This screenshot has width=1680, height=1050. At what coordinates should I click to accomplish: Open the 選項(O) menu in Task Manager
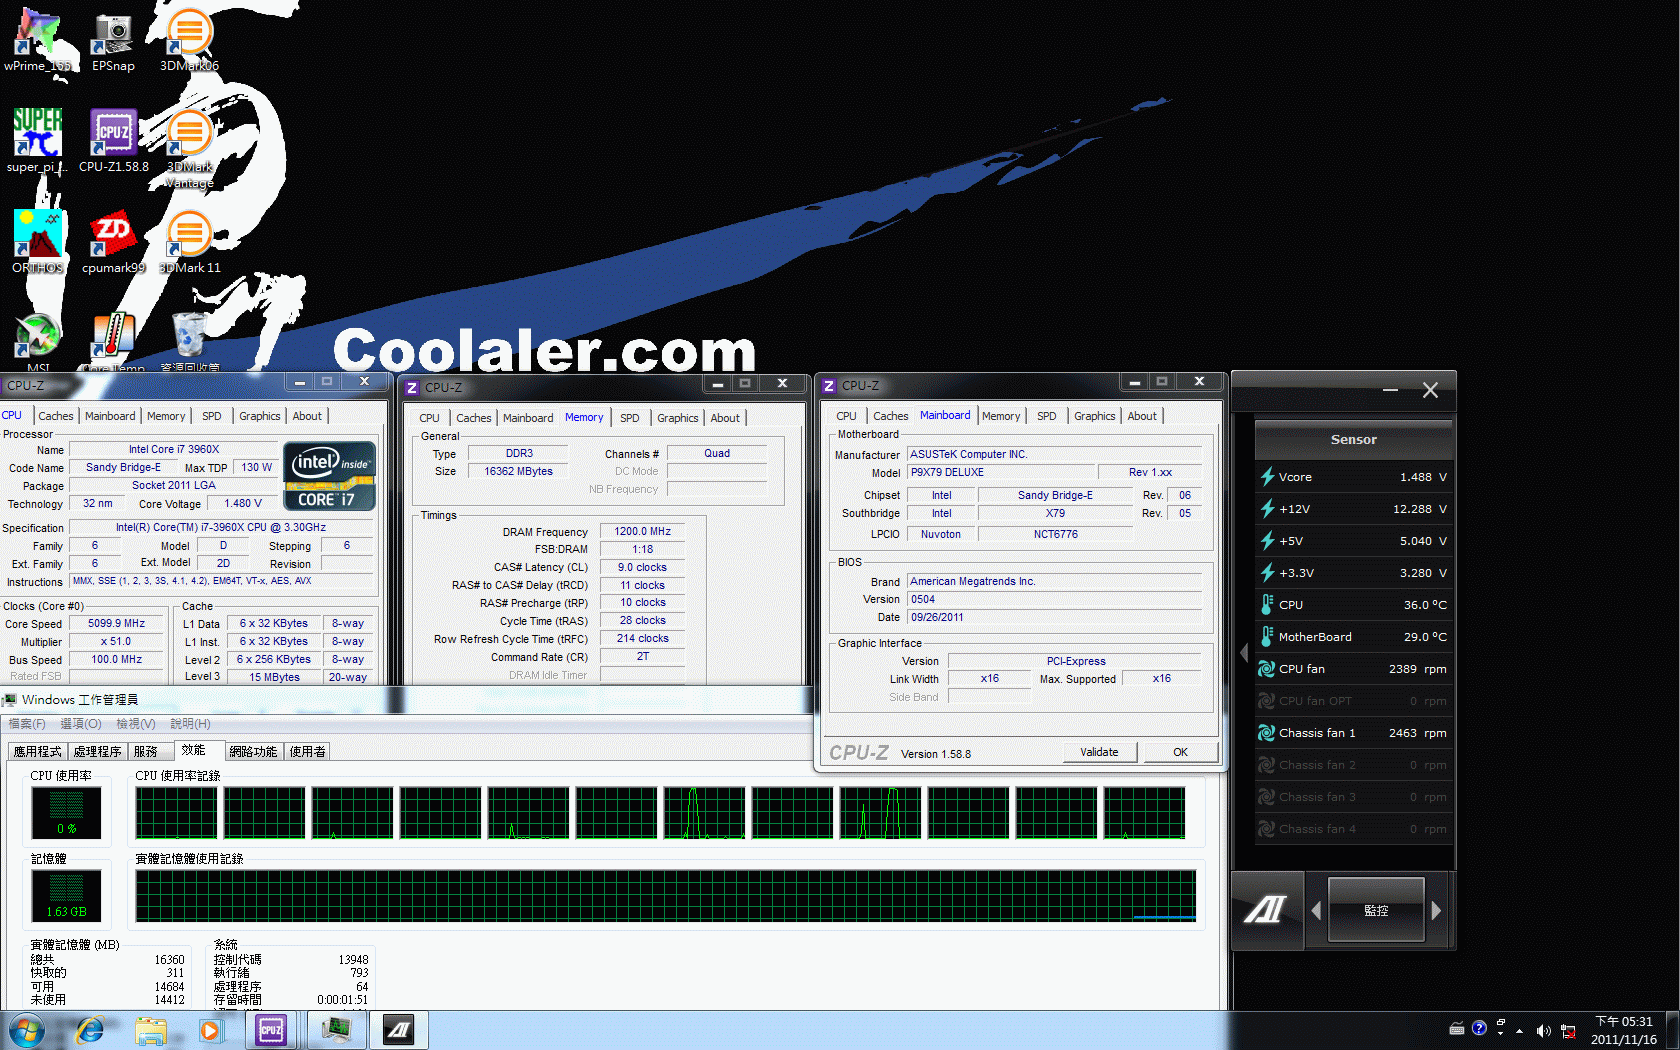pos(81,724)
